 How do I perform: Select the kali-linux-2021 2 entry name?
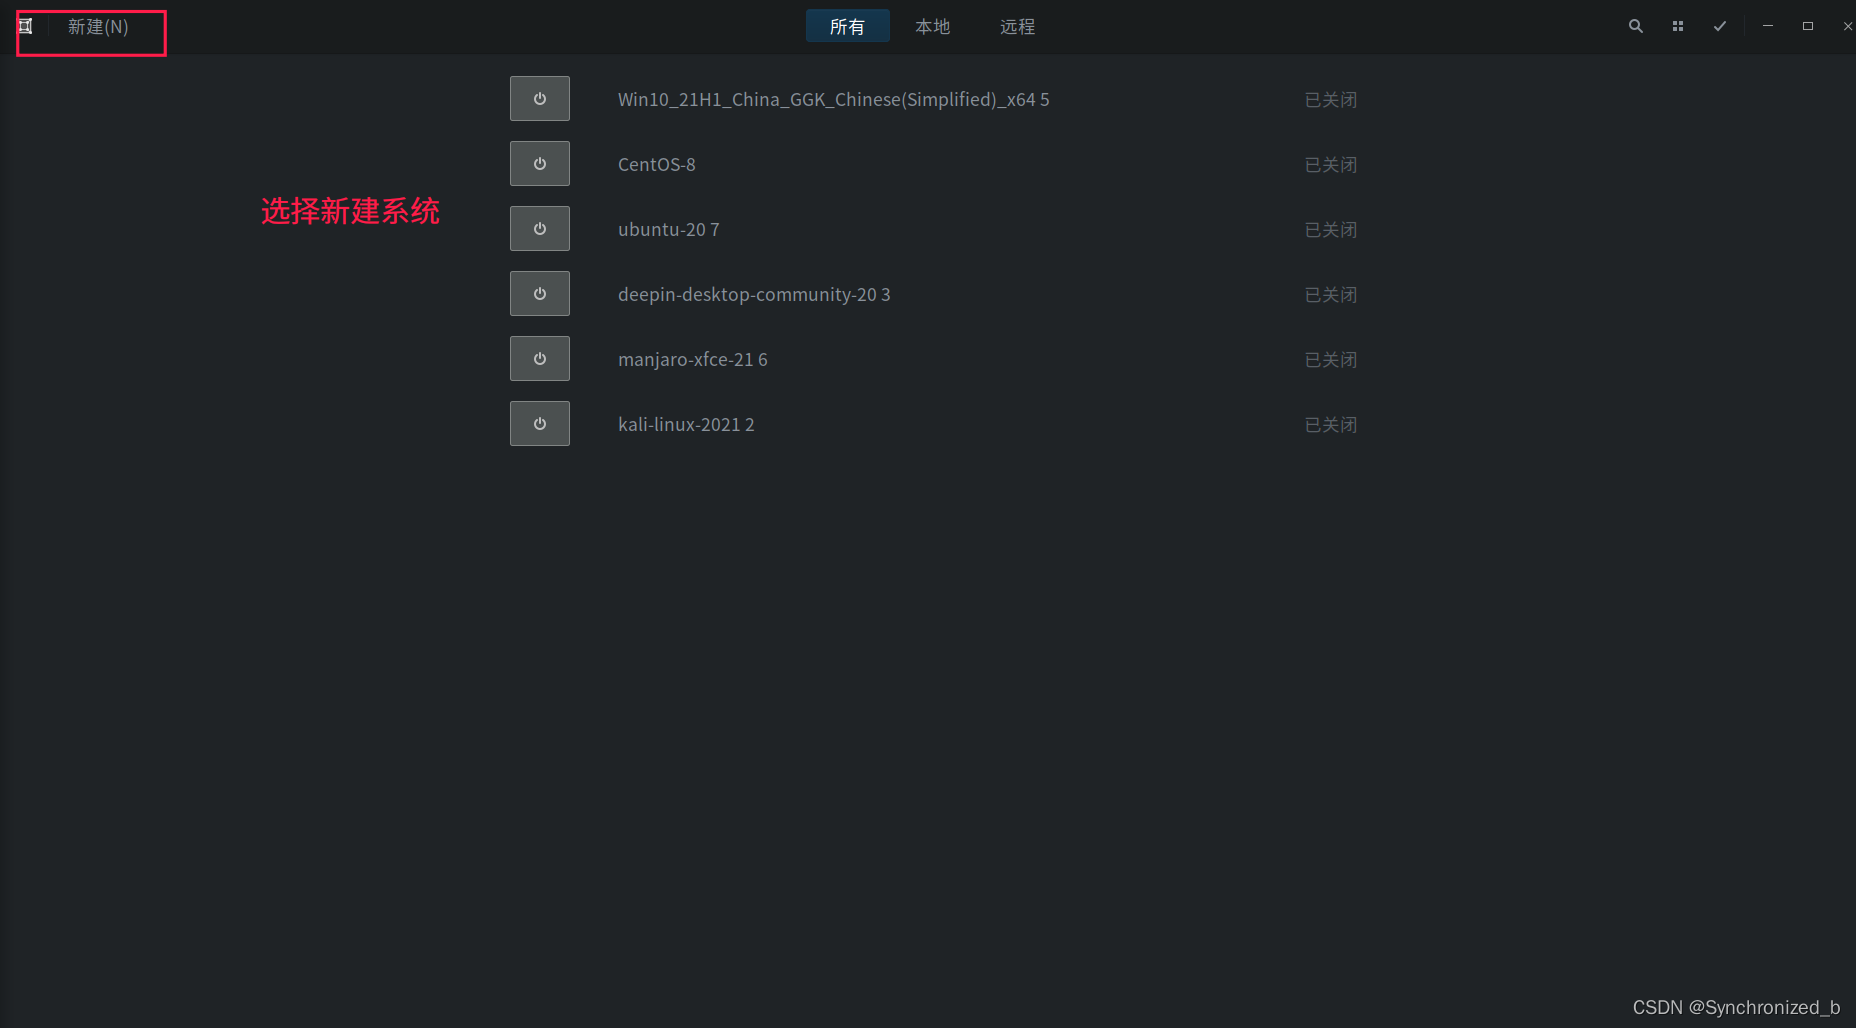686,425
